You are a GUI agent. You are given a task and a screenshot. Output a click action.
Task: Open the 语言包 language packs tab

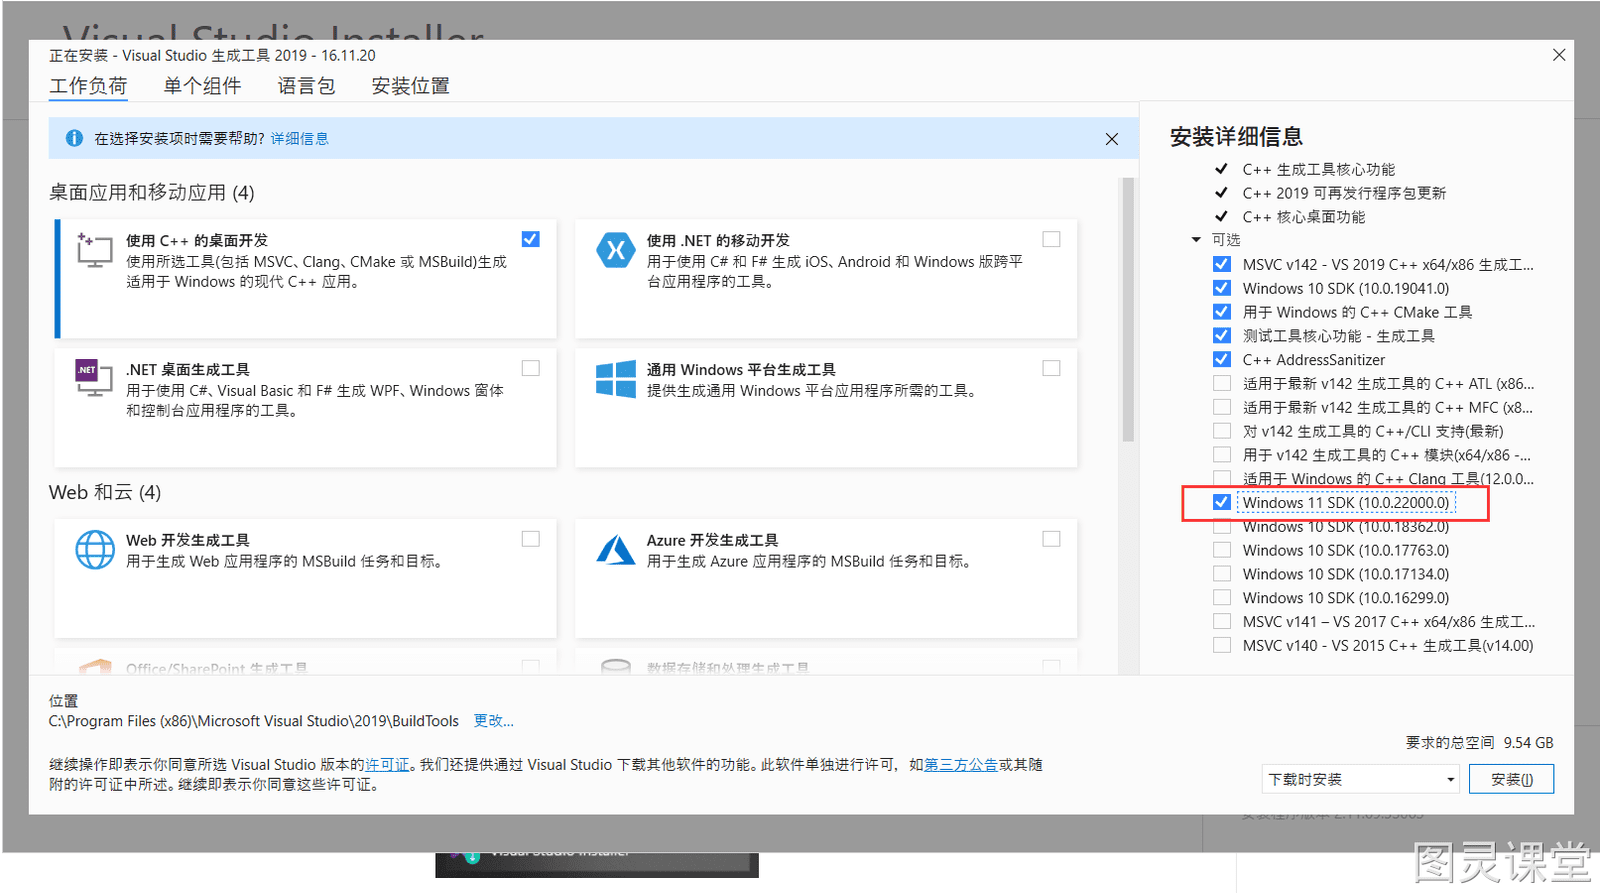(x=306, y=86)
